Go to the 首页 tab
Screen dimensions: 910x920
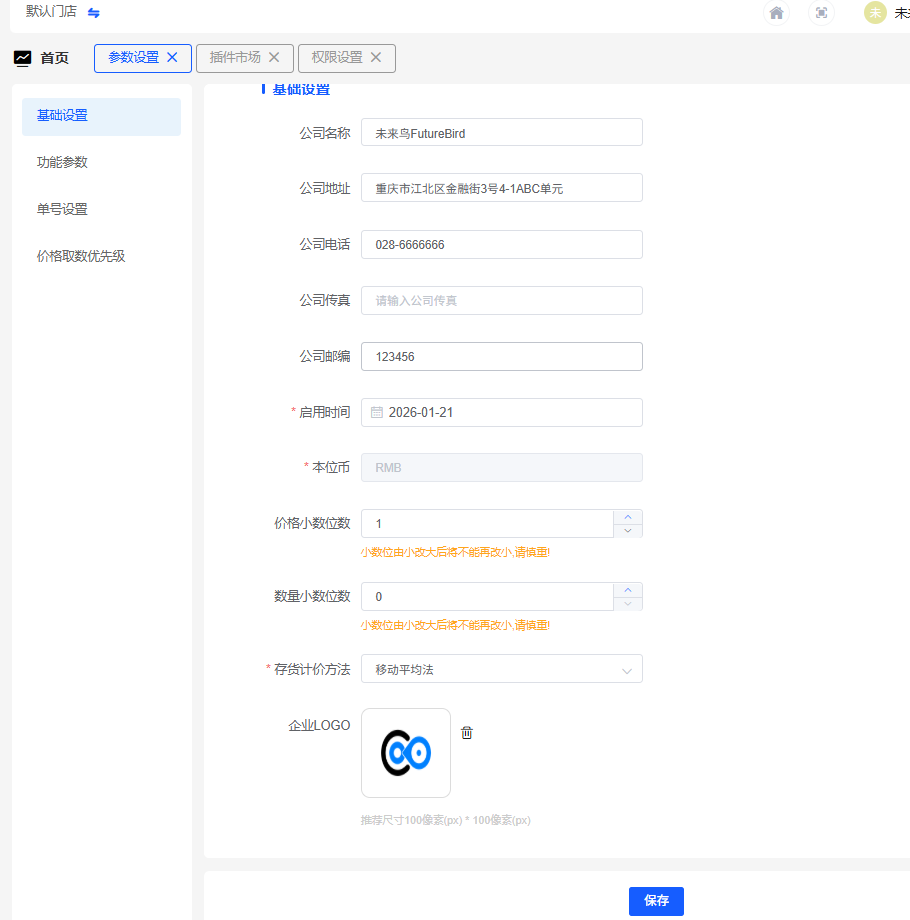click(x=42, y=58)
